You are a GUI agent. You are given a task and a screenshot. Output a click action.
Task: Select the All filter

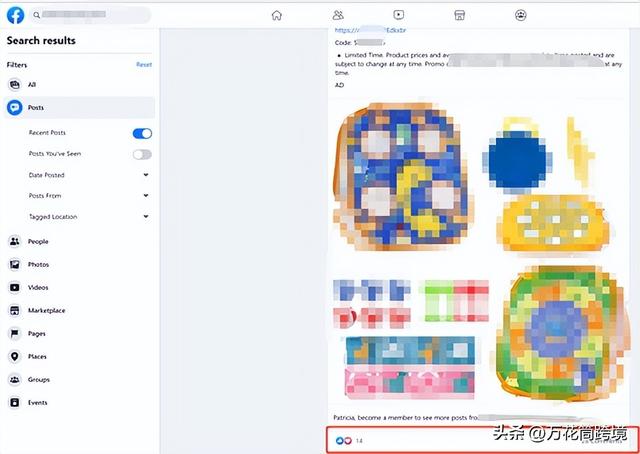[79, 85]
